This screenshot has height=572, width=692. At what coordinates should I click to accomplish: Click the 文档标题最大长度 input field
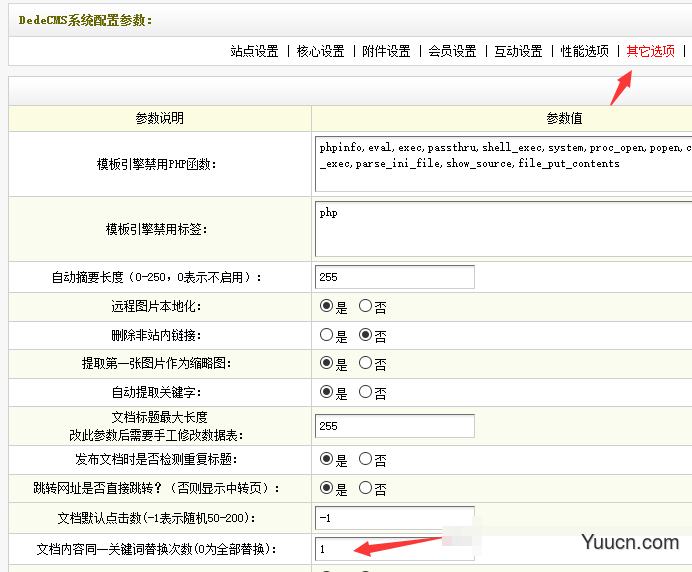[394, 426]
